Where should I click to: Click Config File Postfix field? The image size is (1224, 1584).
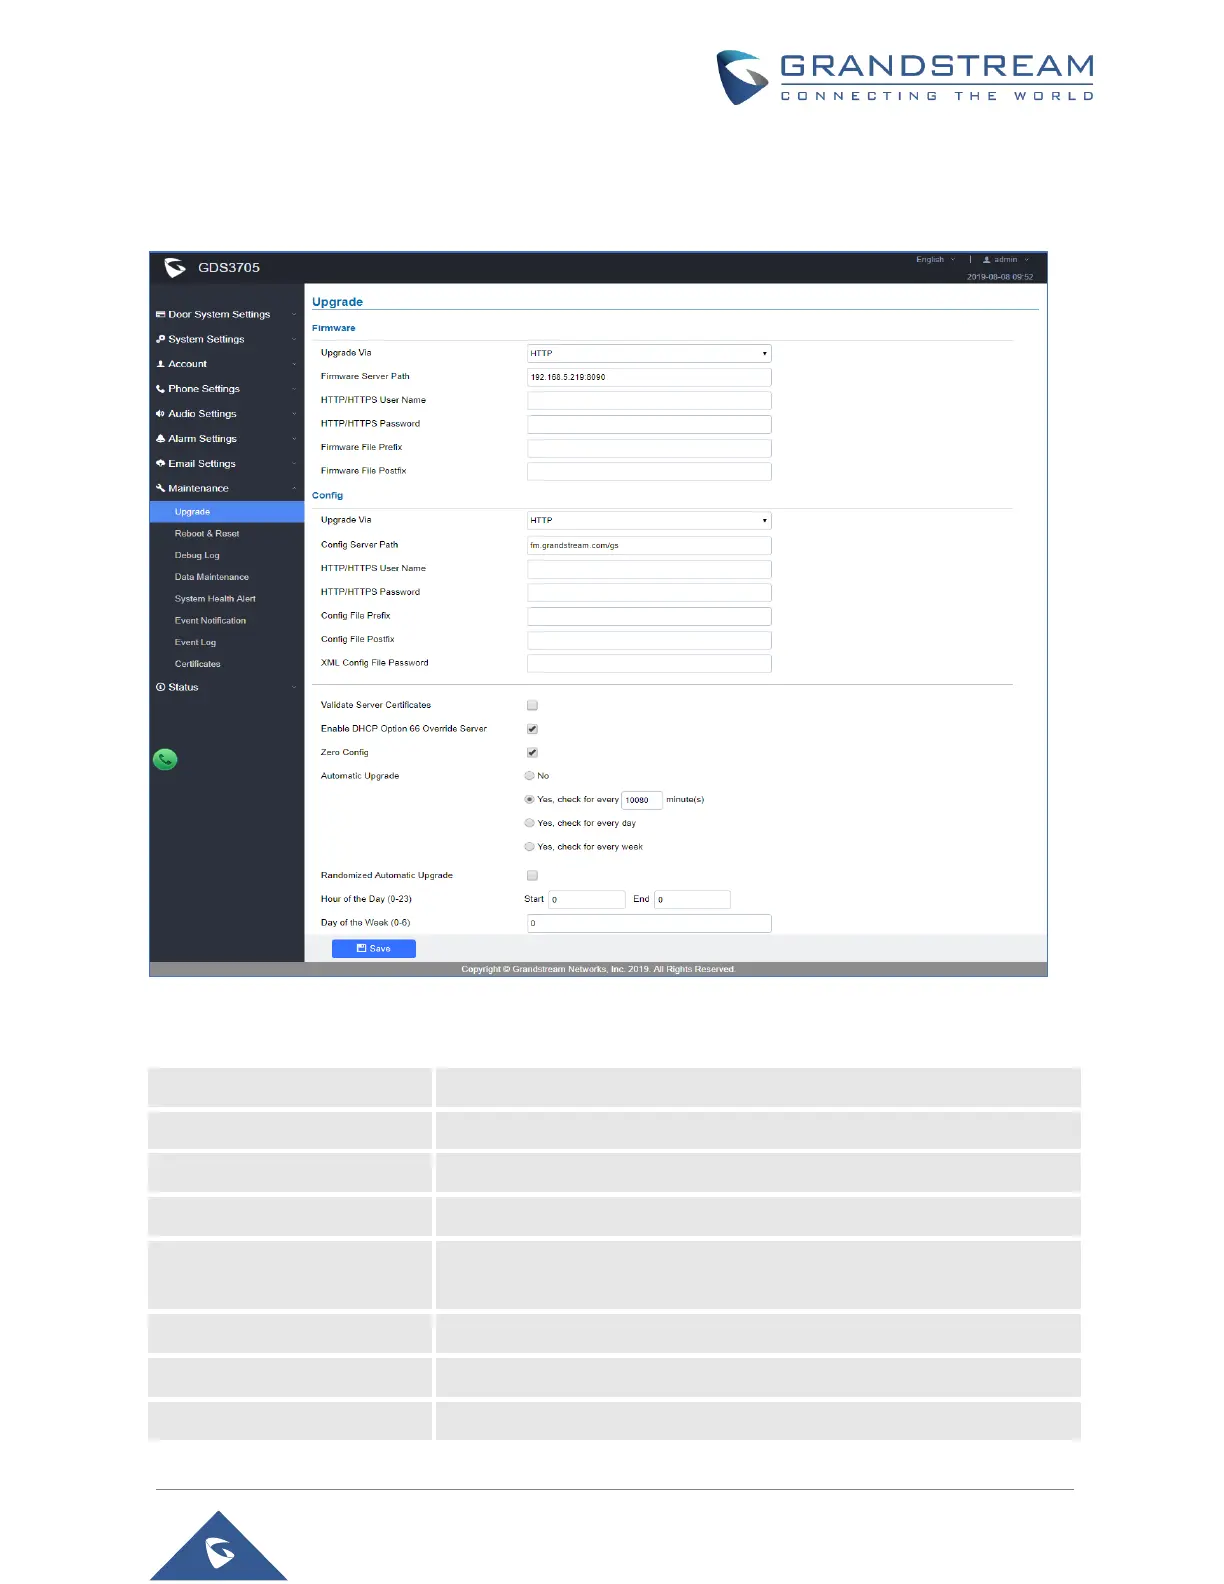pyautogui.click(x=649, y=640)
